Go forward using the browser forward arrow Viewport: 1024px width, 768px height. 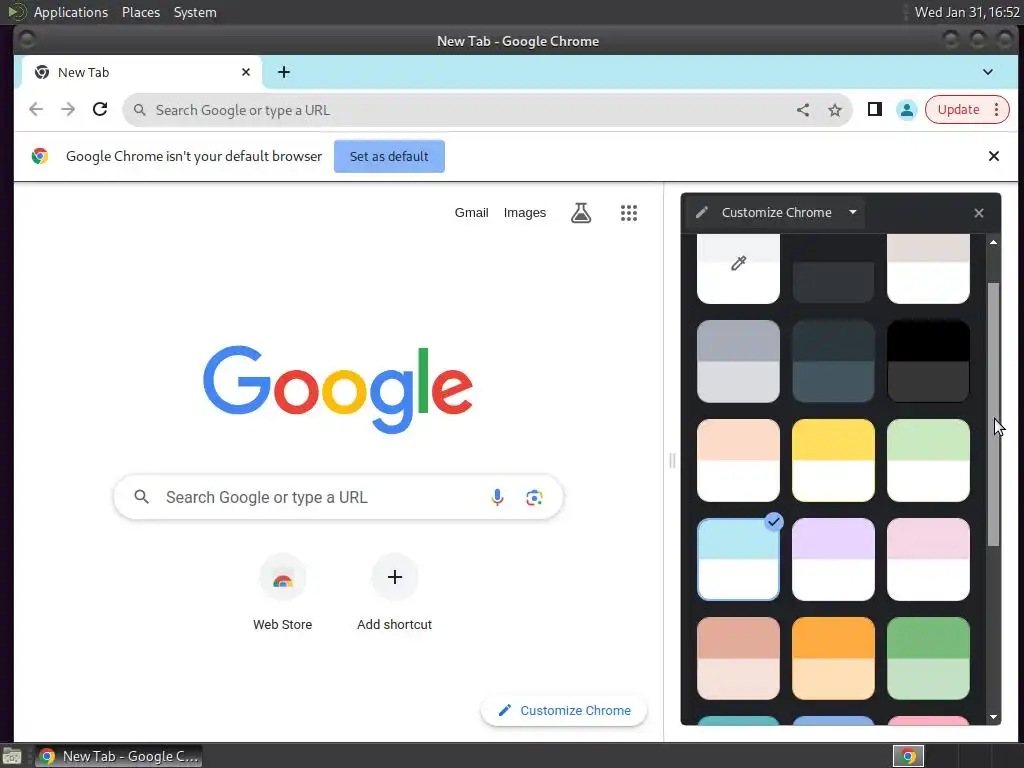tap(68, 110)
